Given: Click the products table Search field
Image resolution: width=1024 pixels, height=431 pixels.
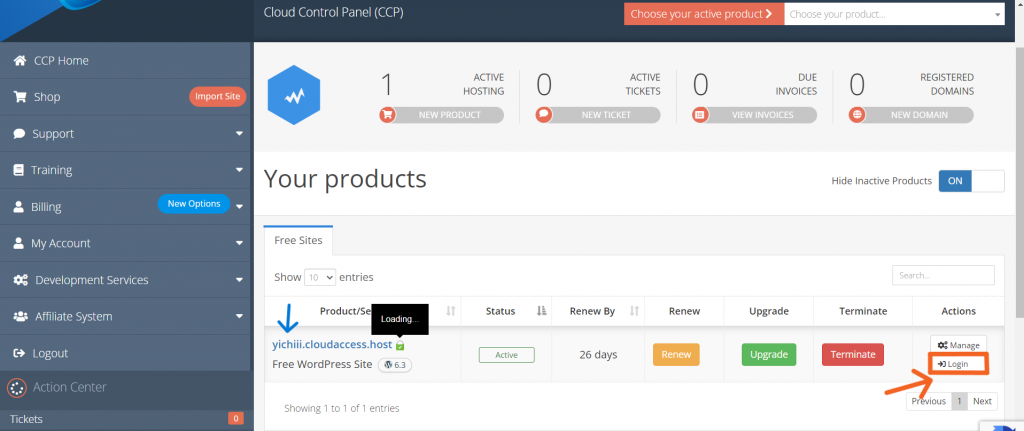Looking at the screenshot, I should click(x=943, y=276).
